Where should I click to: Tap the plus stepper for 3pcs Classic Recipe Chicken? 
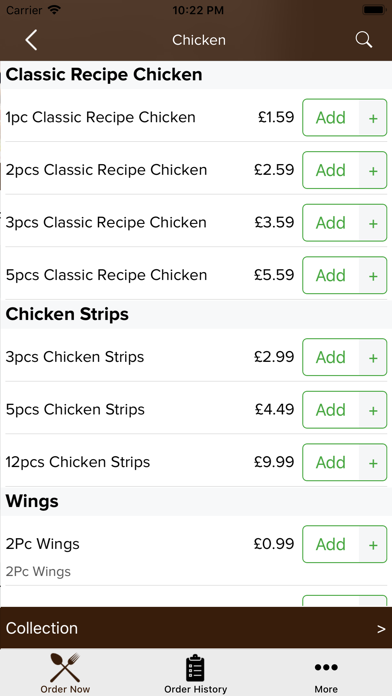[373, 223]
